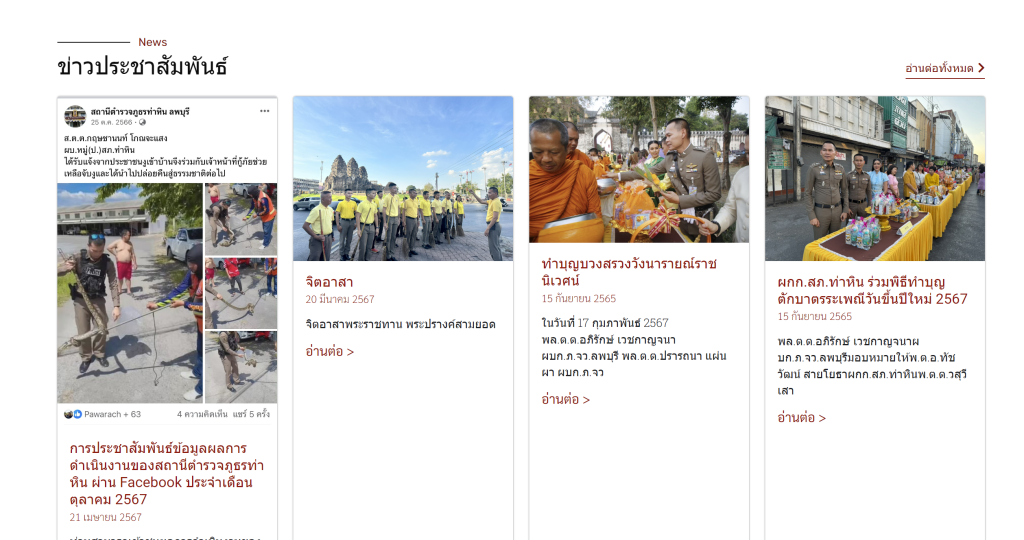Click the police station profile avatar icon
1024x540 pixels.
pos(75,115)
